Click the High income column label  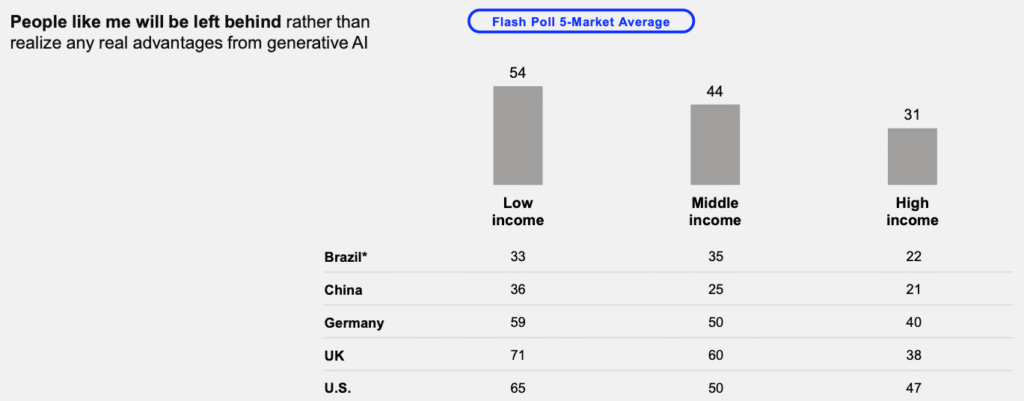(x=912, y=211)
